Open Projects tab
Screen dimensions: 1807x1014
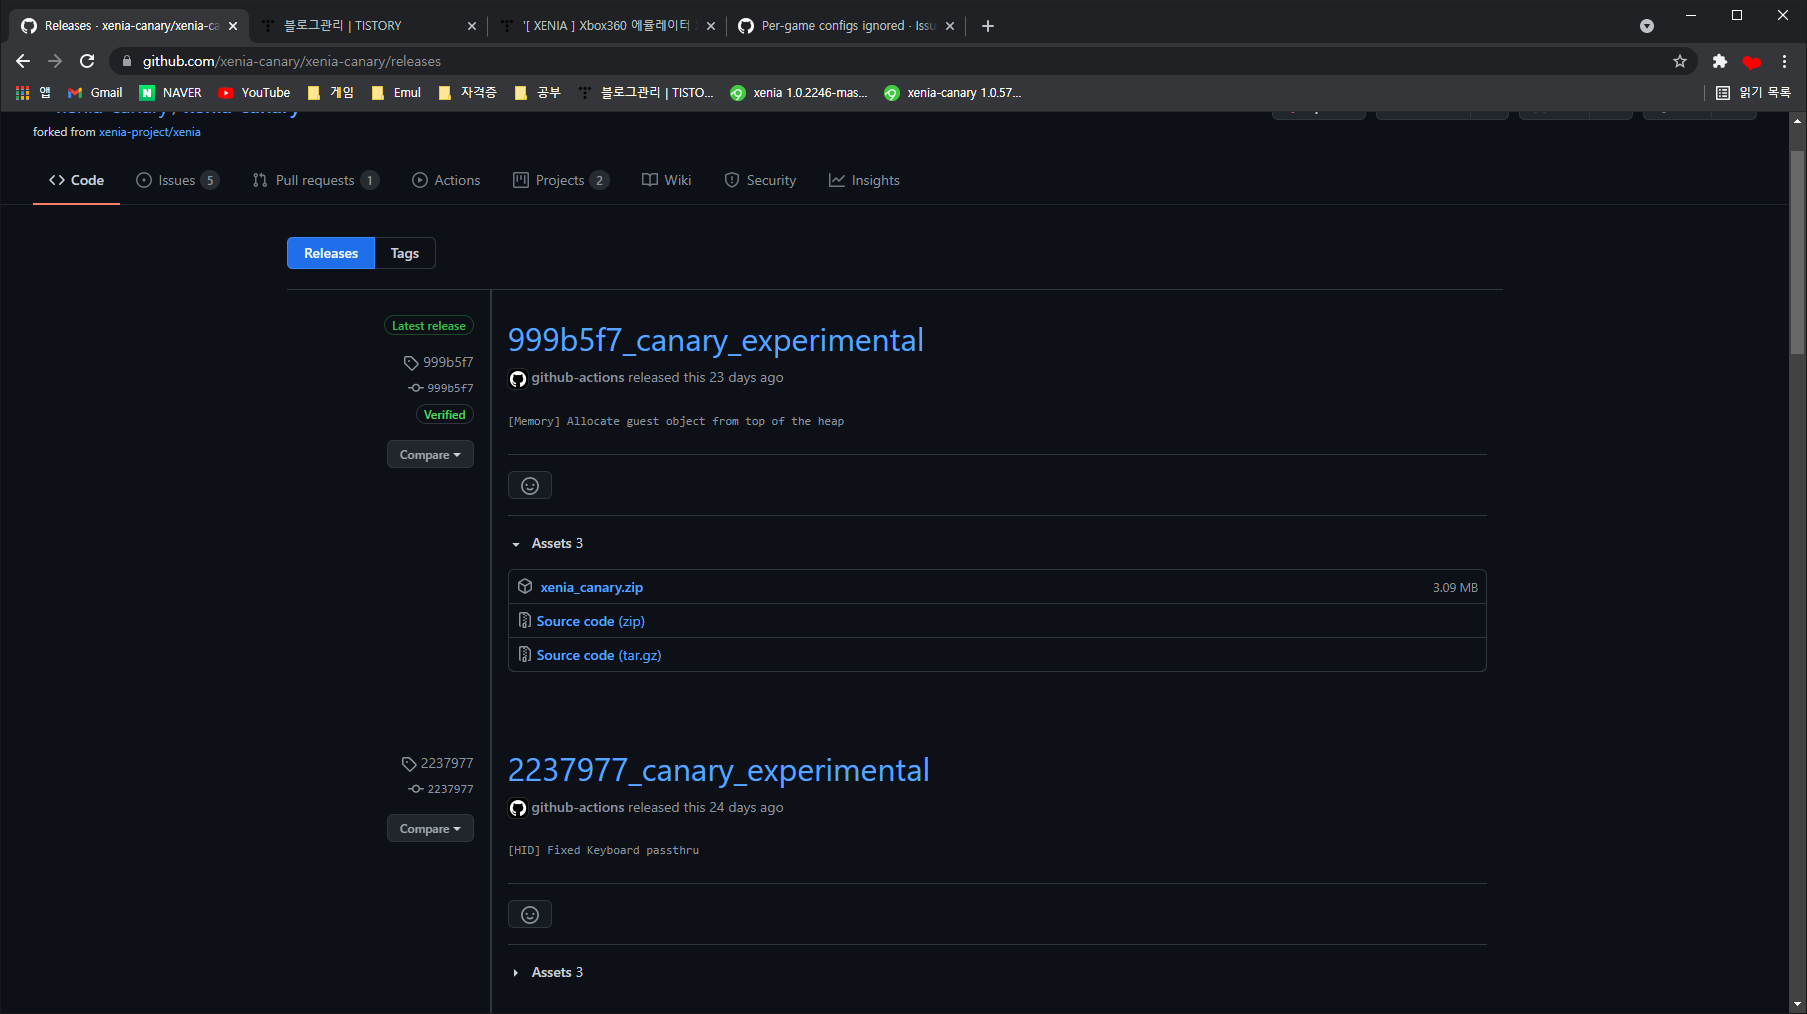tap(560, 180)
